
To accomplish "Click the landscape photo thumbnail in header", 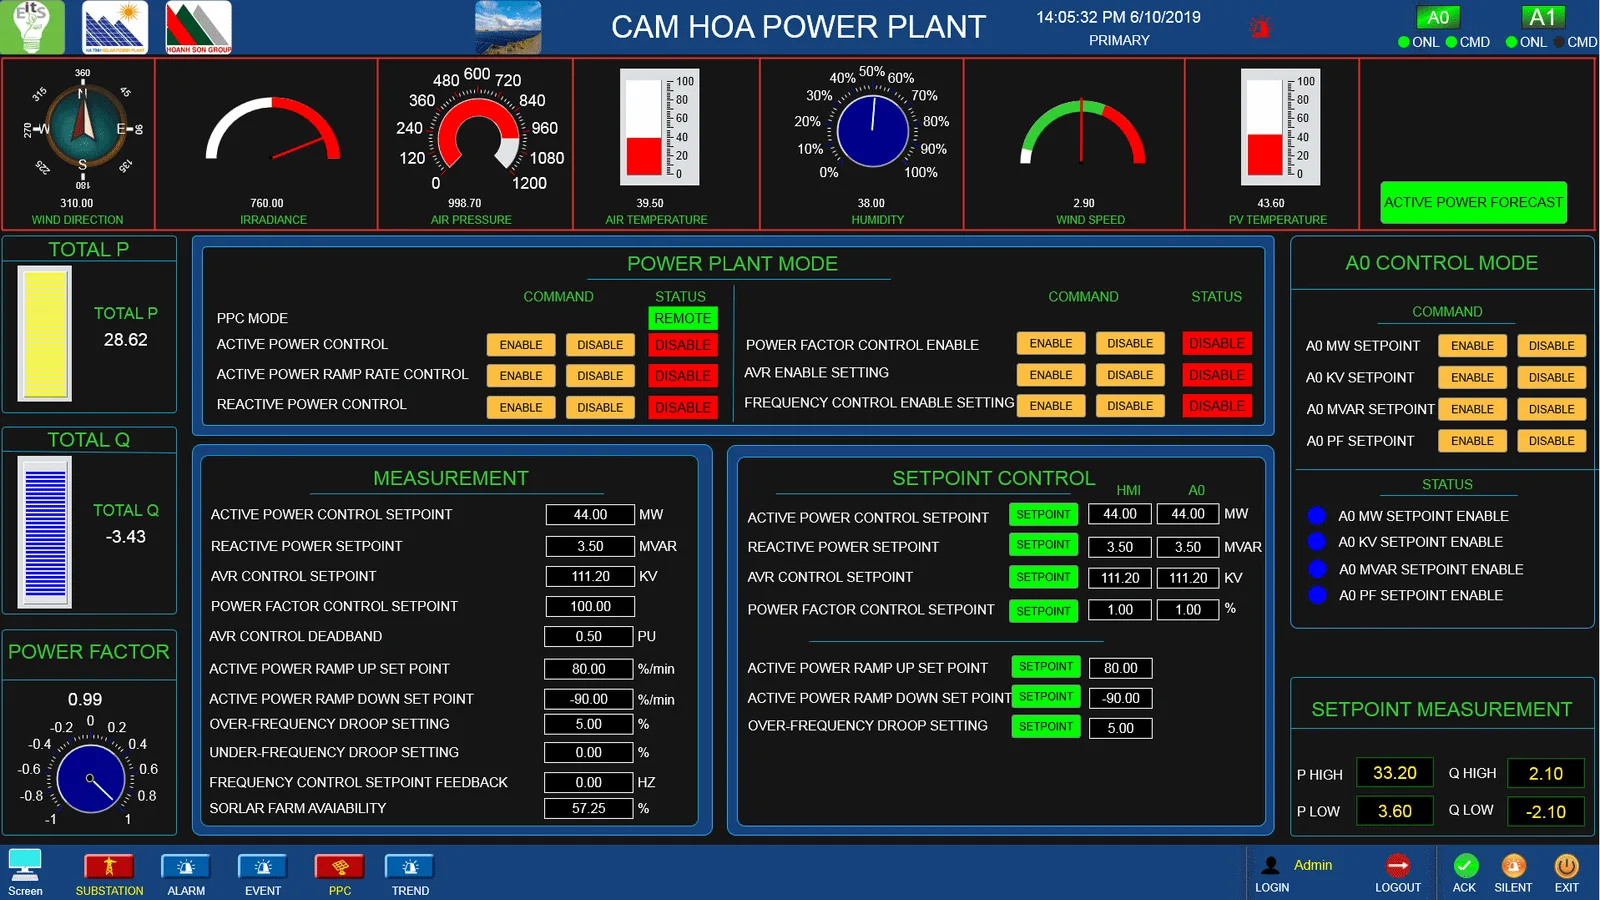I will 508,27.
